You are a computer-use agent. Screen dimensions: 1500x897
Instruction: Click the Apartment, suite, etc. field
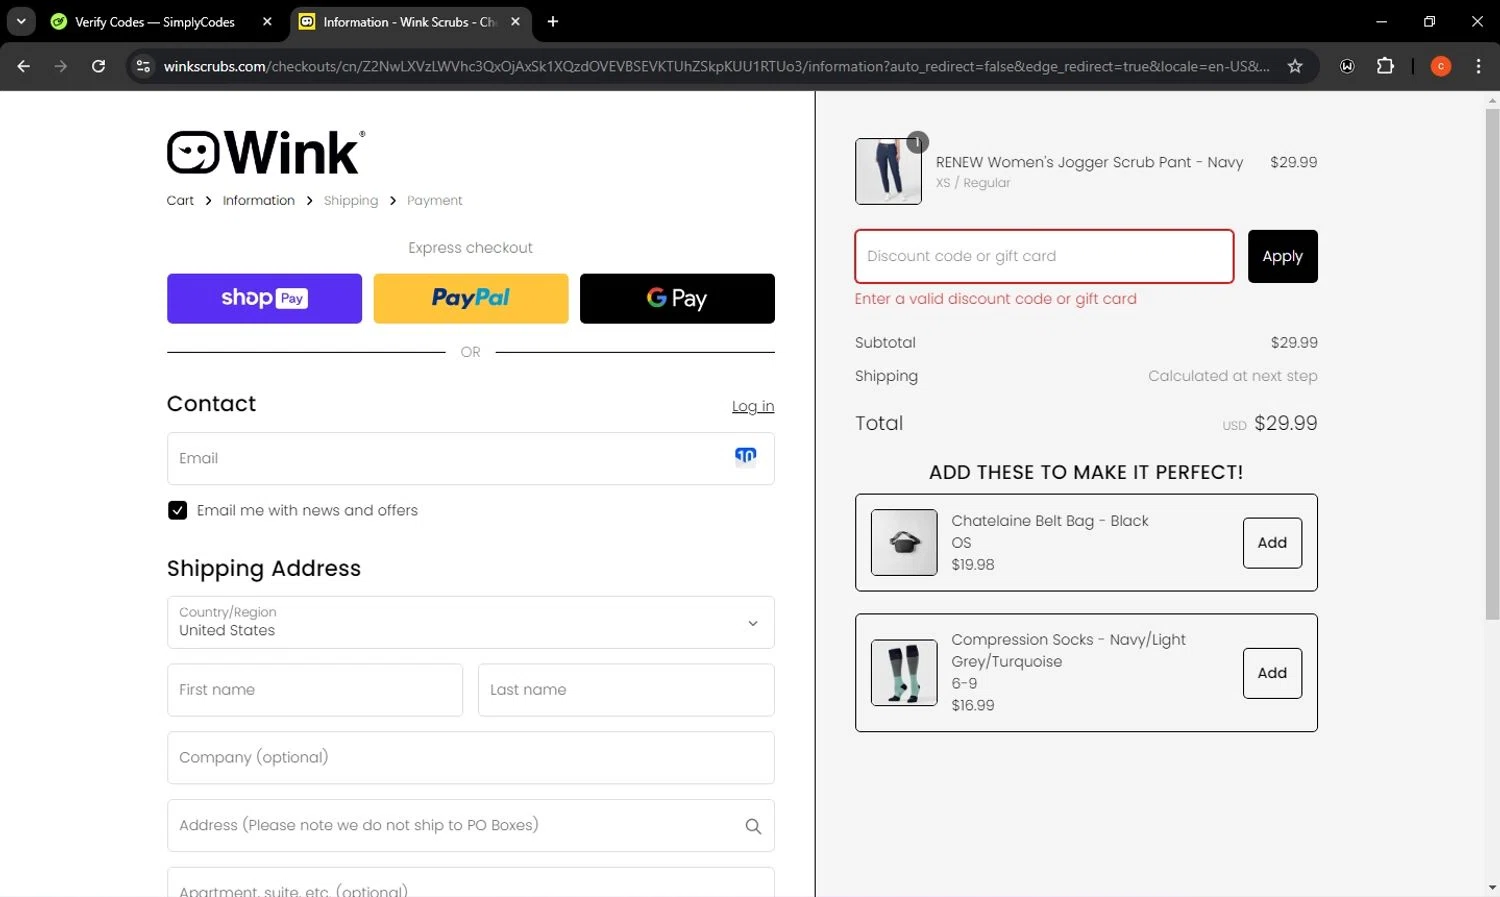coord(471,884)
